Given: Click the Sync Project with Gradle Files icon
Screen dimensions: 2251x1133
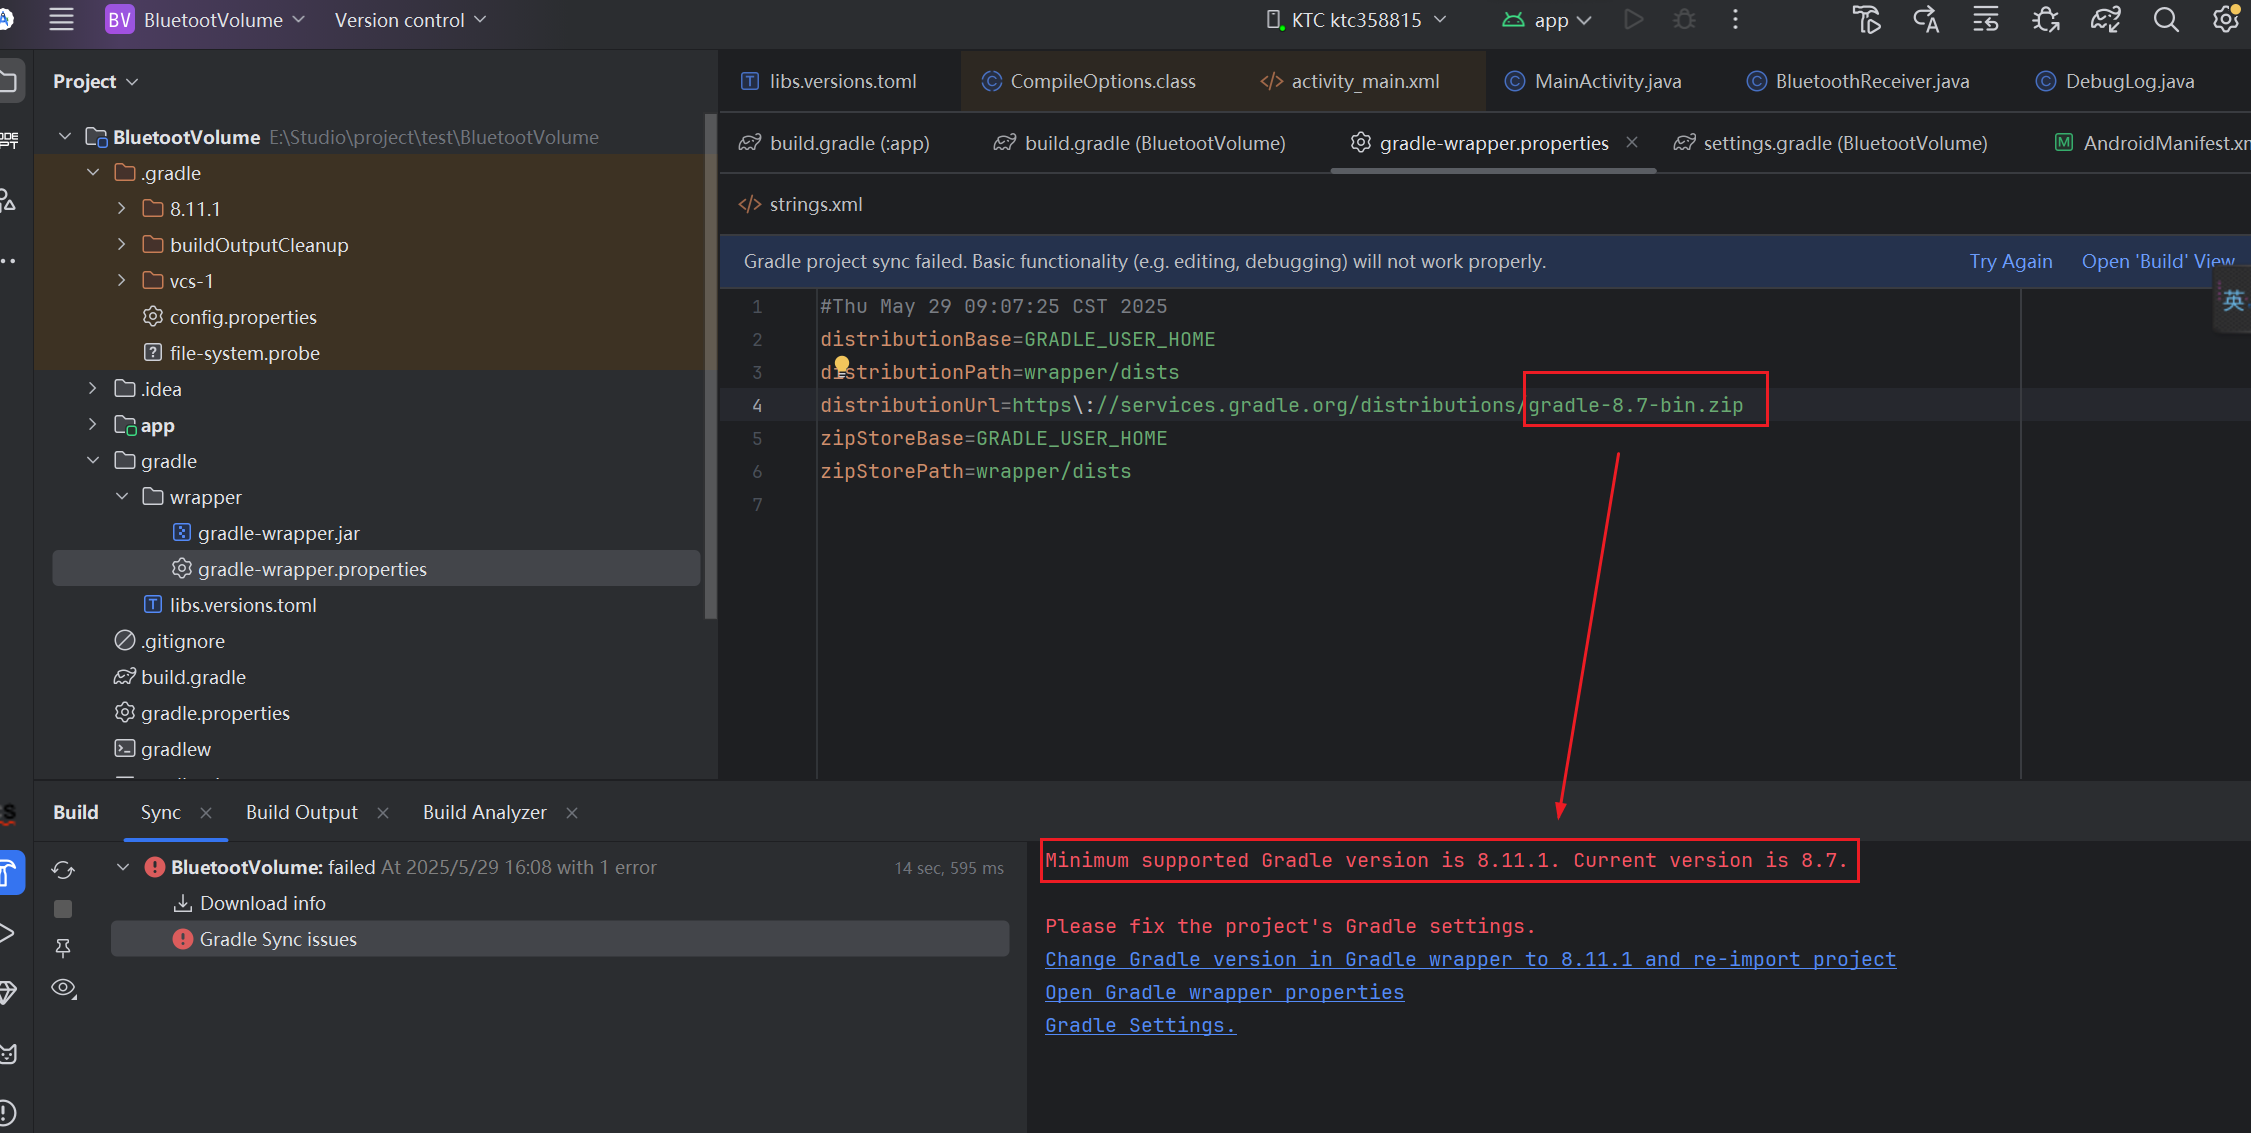Looking at the screenshot, I should (x=2105, y=20).
